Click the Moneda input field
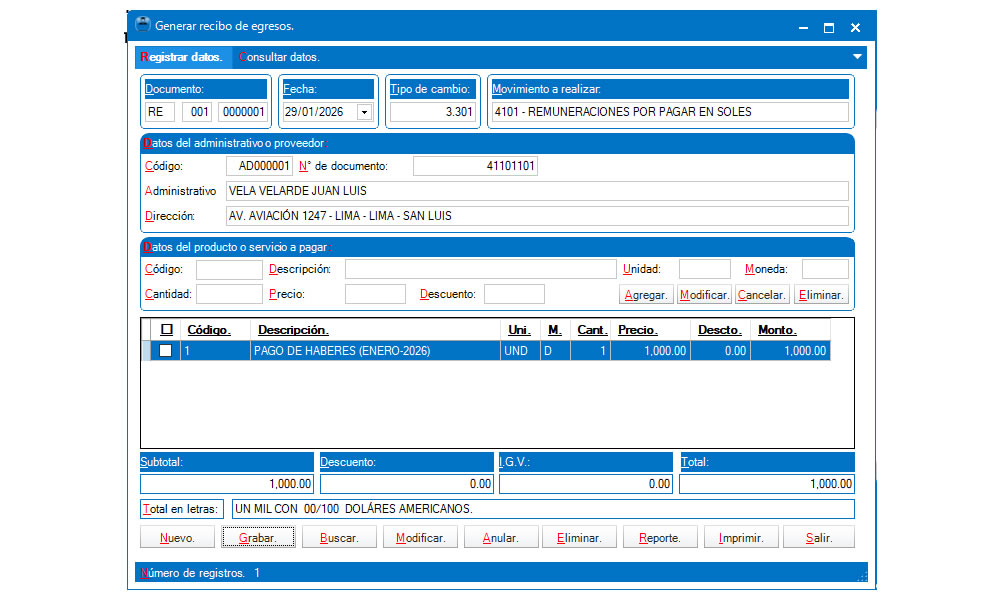1000x600 pixels. 825,269
